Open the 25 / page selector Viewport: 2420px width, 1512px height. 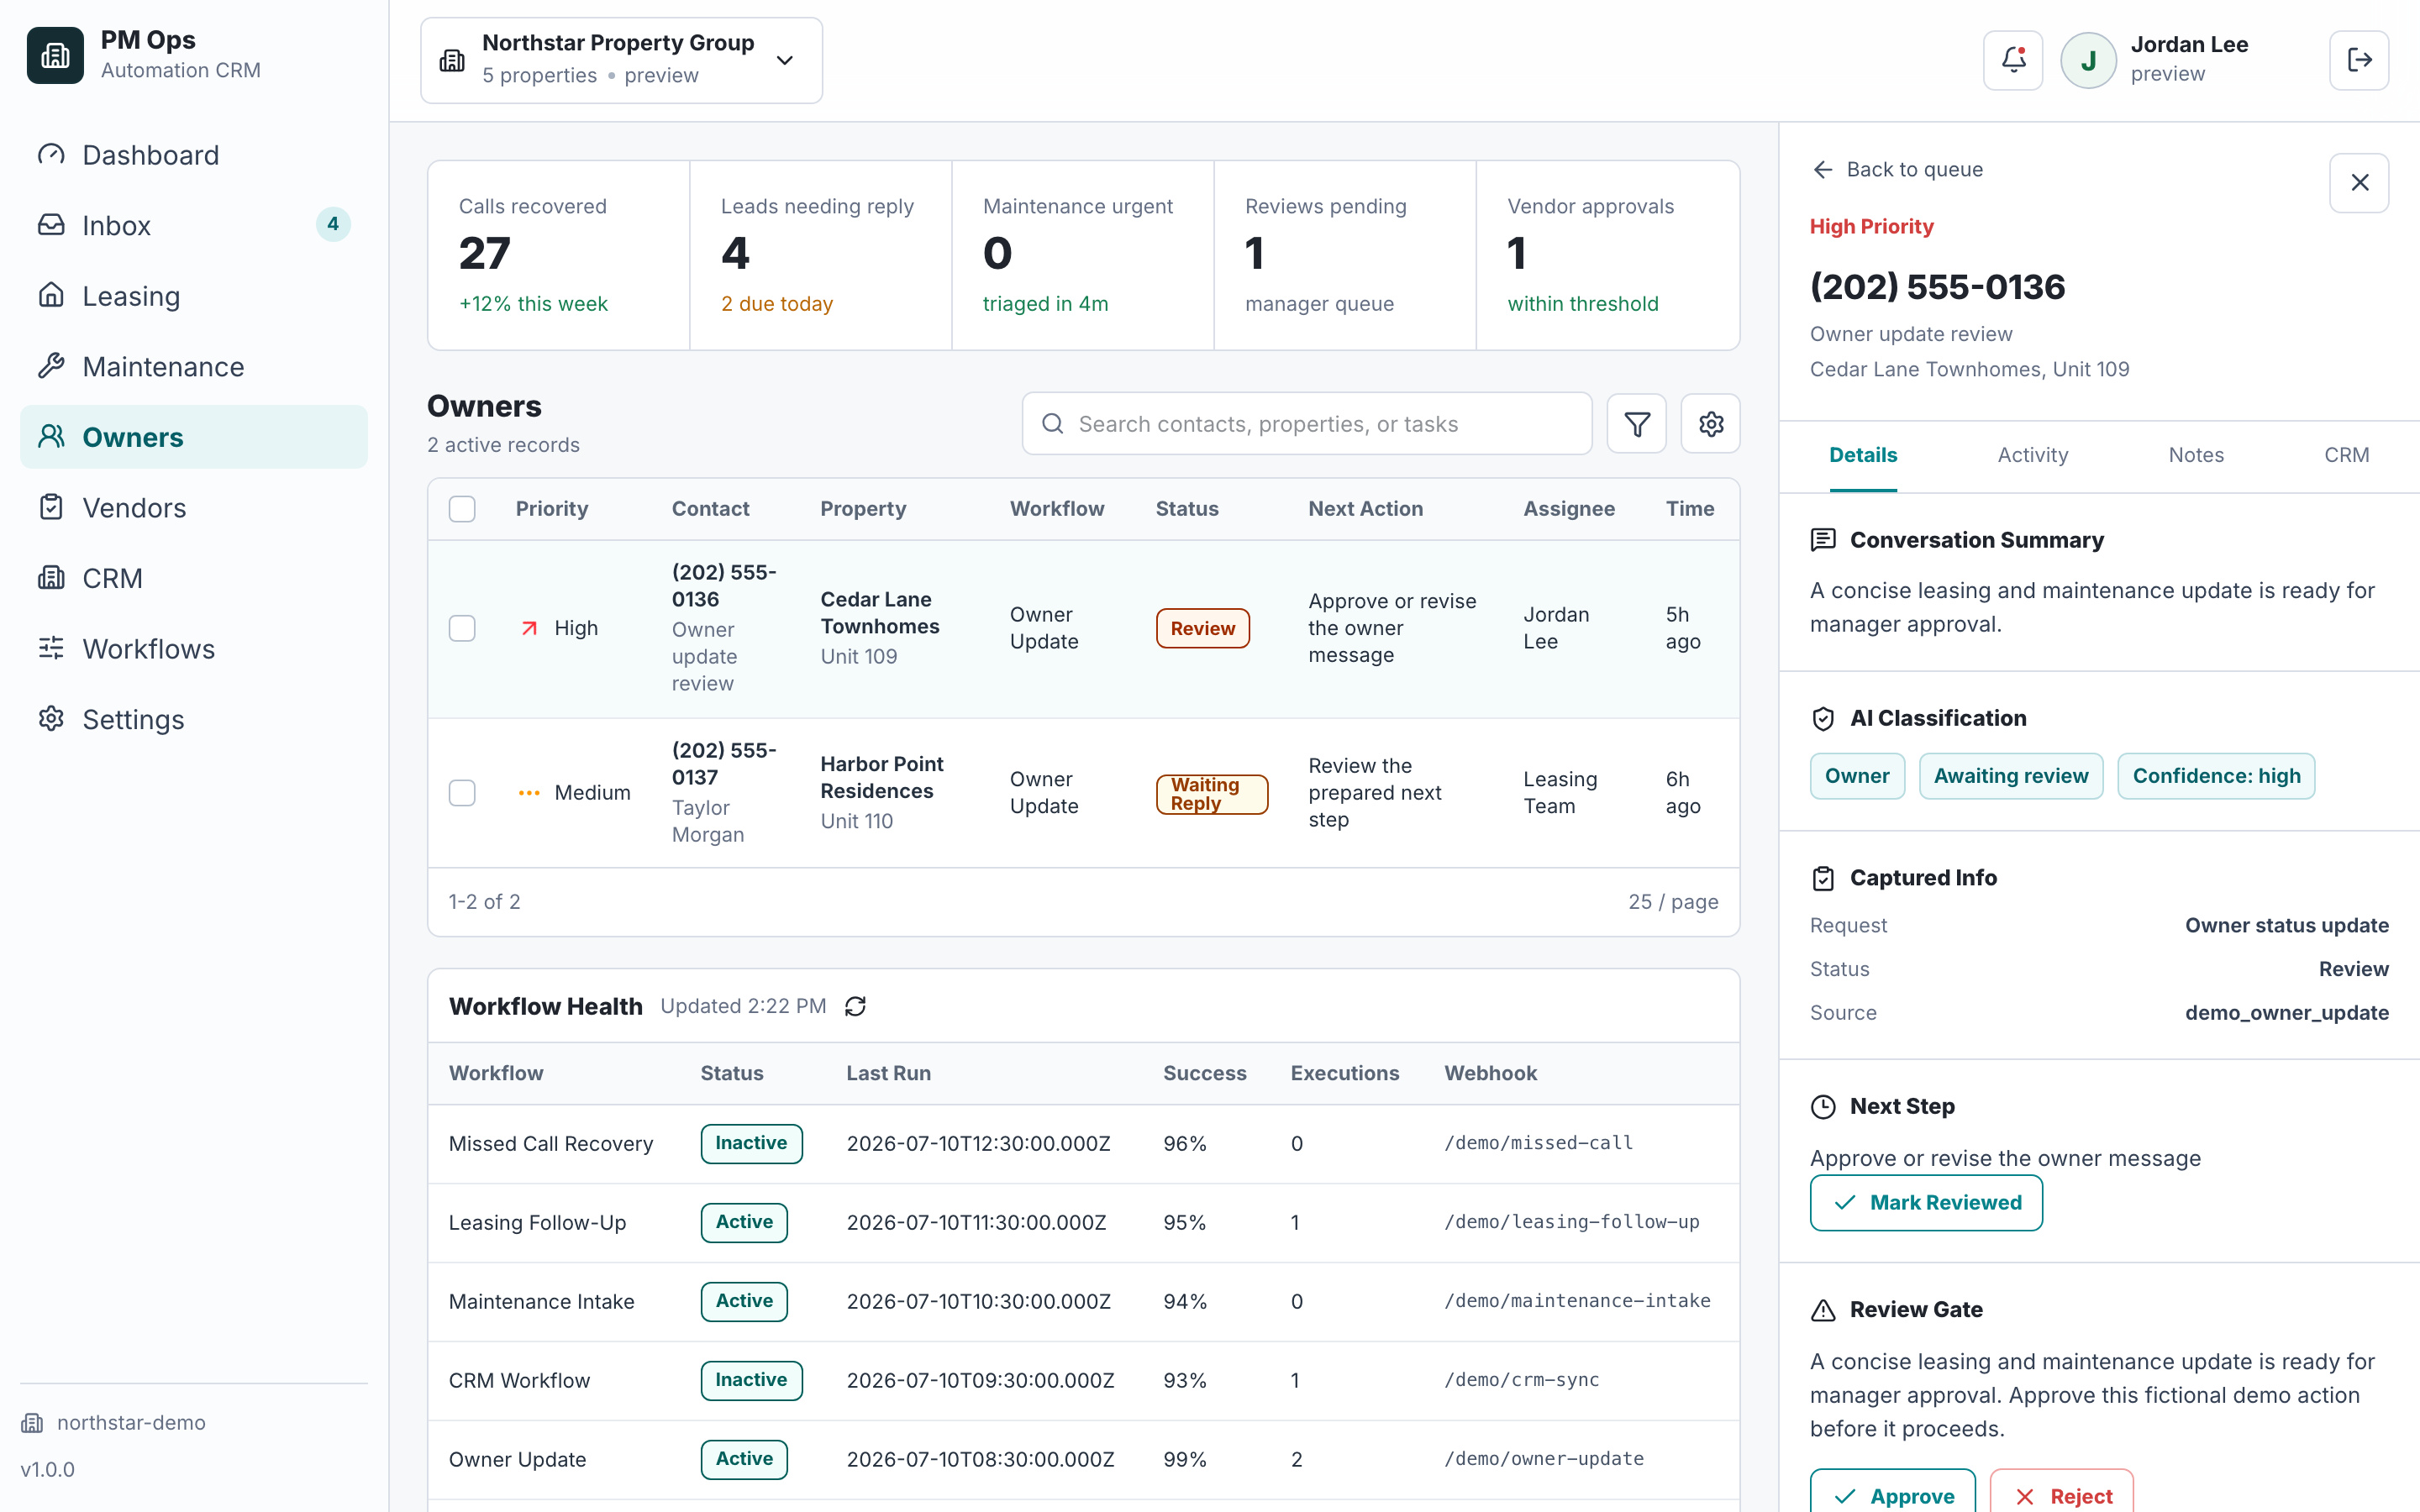click(1673, 902)
